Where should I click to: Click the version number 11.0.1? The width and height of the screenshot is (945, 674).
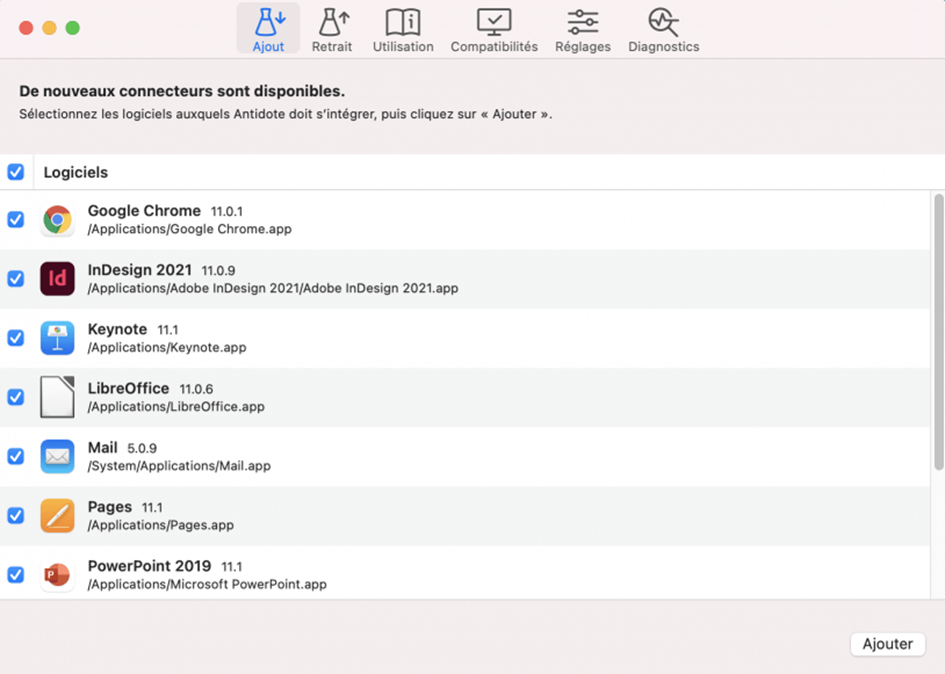(x=227, y=212)
